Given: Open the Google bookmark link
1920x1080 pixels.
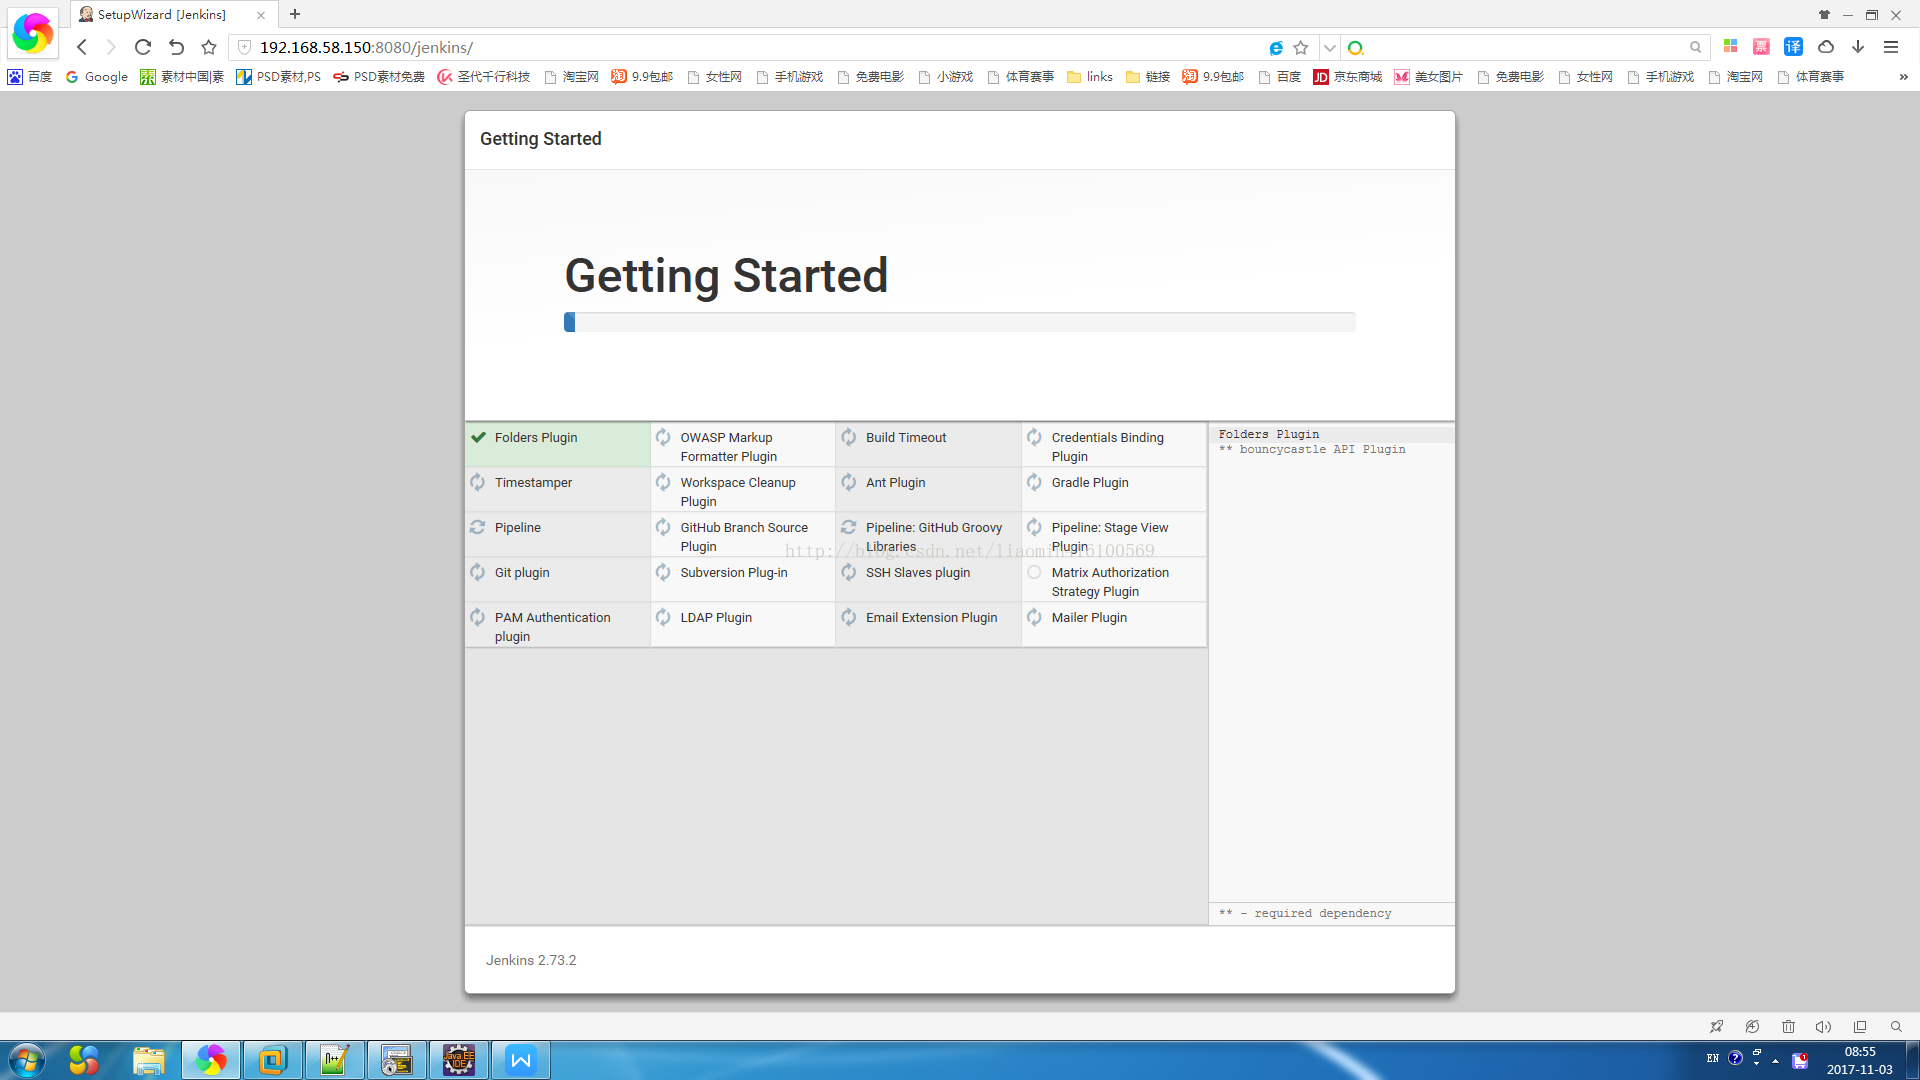Looking at the screenshot, I should [x=97, y=77].
